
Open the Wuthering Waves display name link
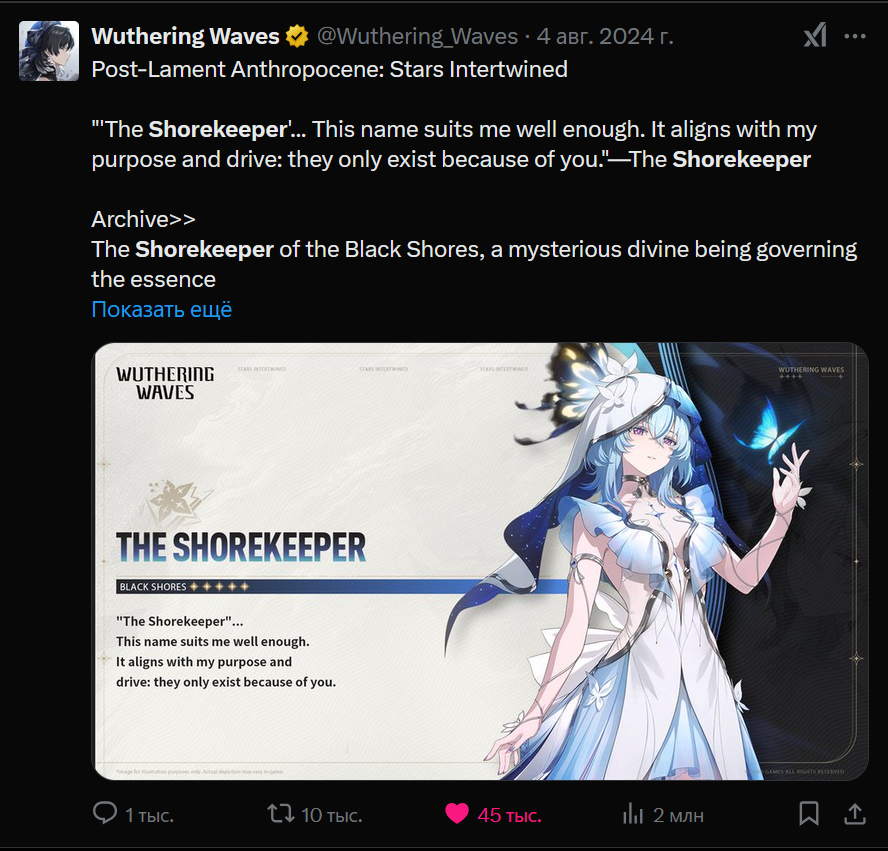[x=185, y=36]
